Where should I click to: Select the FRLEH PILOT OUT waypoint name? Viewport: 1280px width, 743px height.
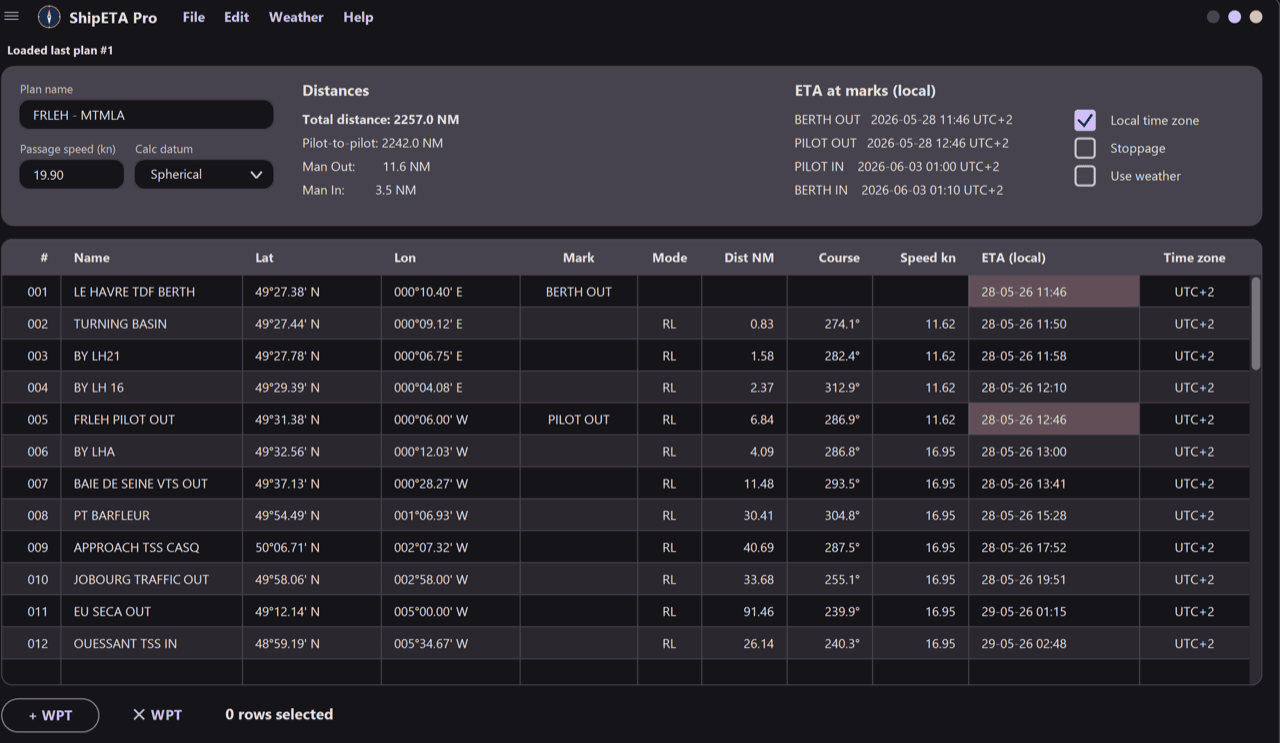pyautogui.click(x=124, y=420)
